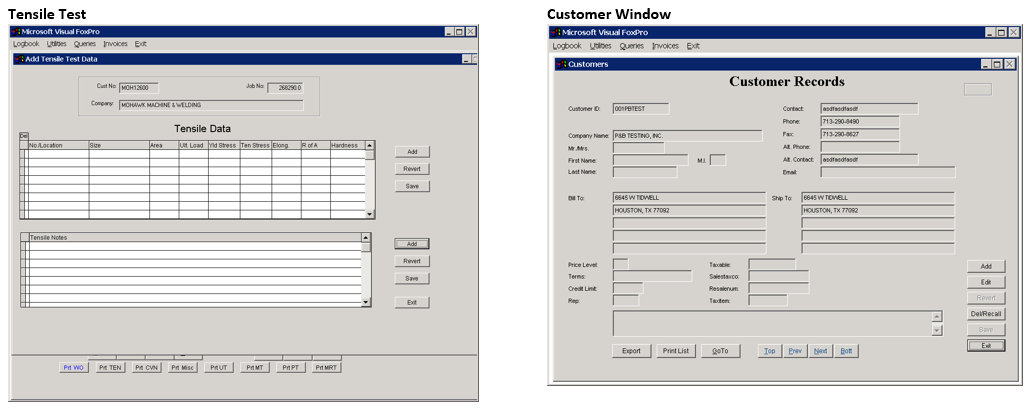This screenshot has height=411, width=1035.
Task: Open Queries menu in the Customer Window
Action: (632, 46)
